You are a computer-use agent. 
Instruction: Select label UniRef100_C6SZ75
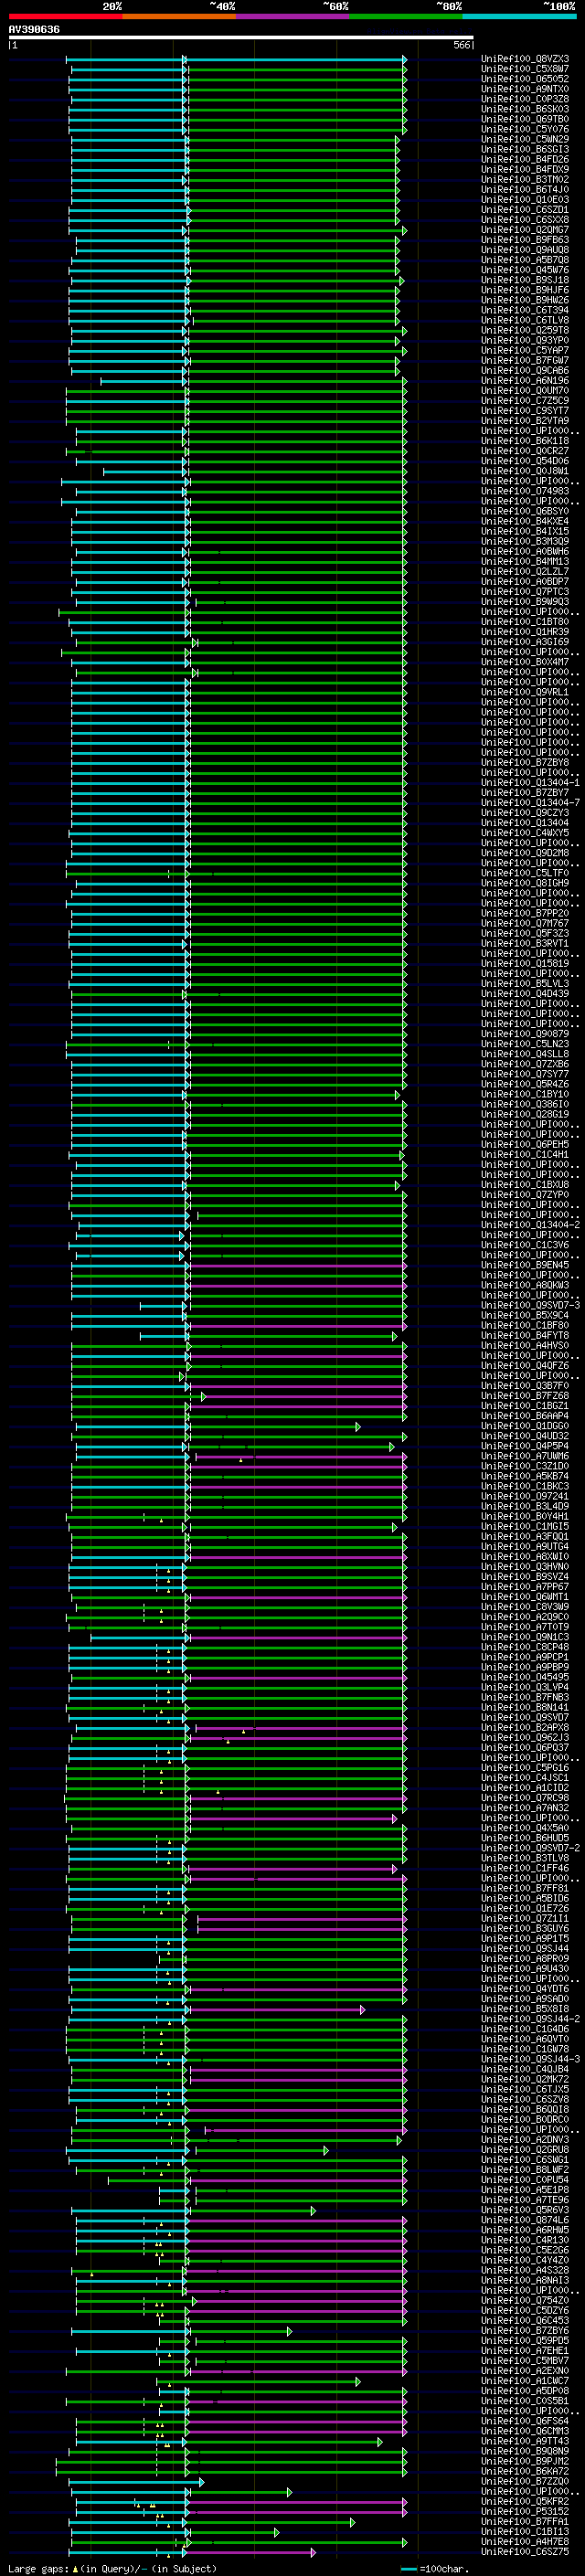525,2551
